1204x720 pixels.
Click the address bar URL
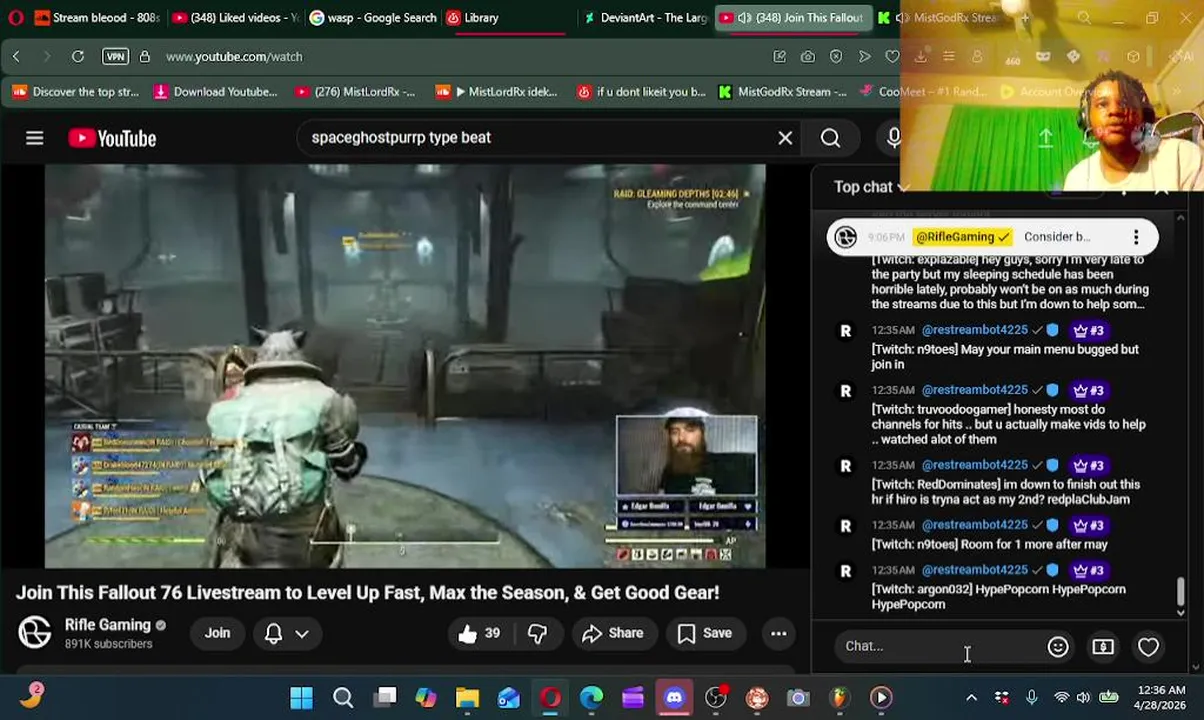[x=234, y=57]
